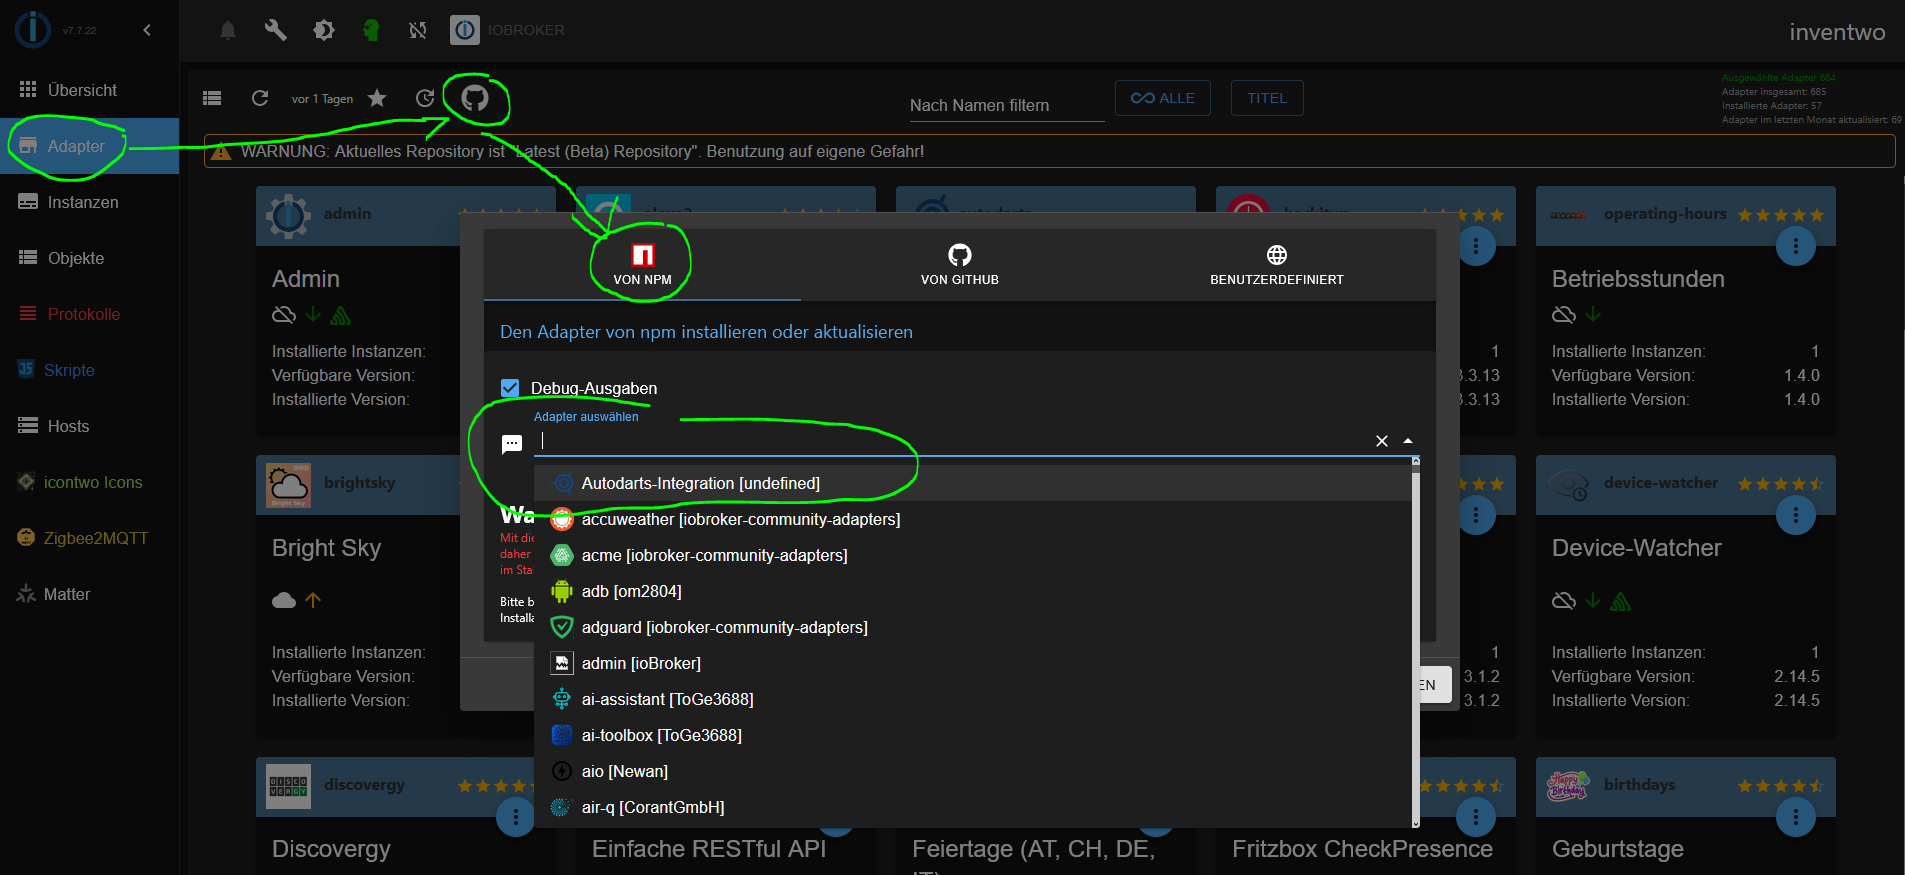Click the birthdays adapter logo

[1568, 785]
